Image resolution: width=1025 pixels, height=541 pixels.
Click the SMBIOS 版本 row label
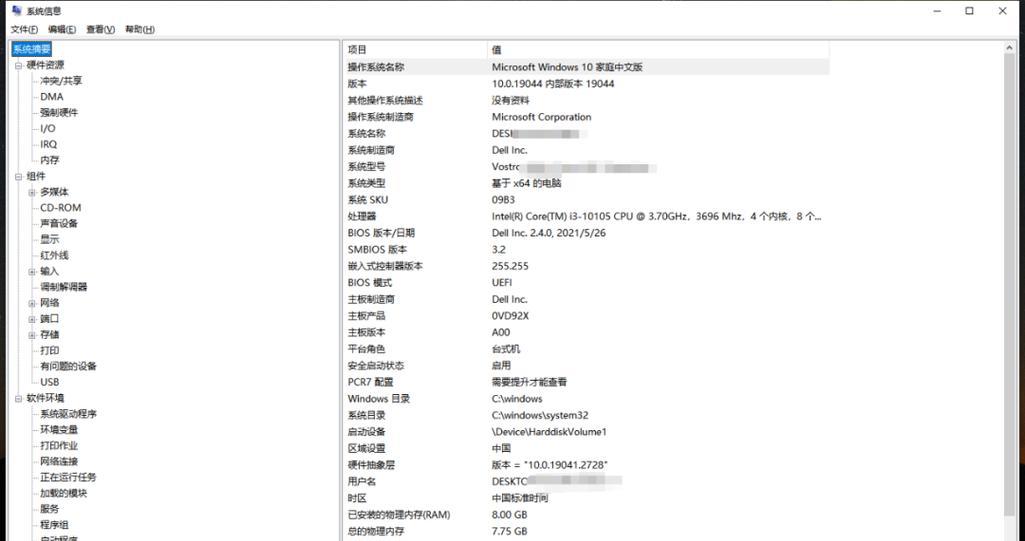377,250
